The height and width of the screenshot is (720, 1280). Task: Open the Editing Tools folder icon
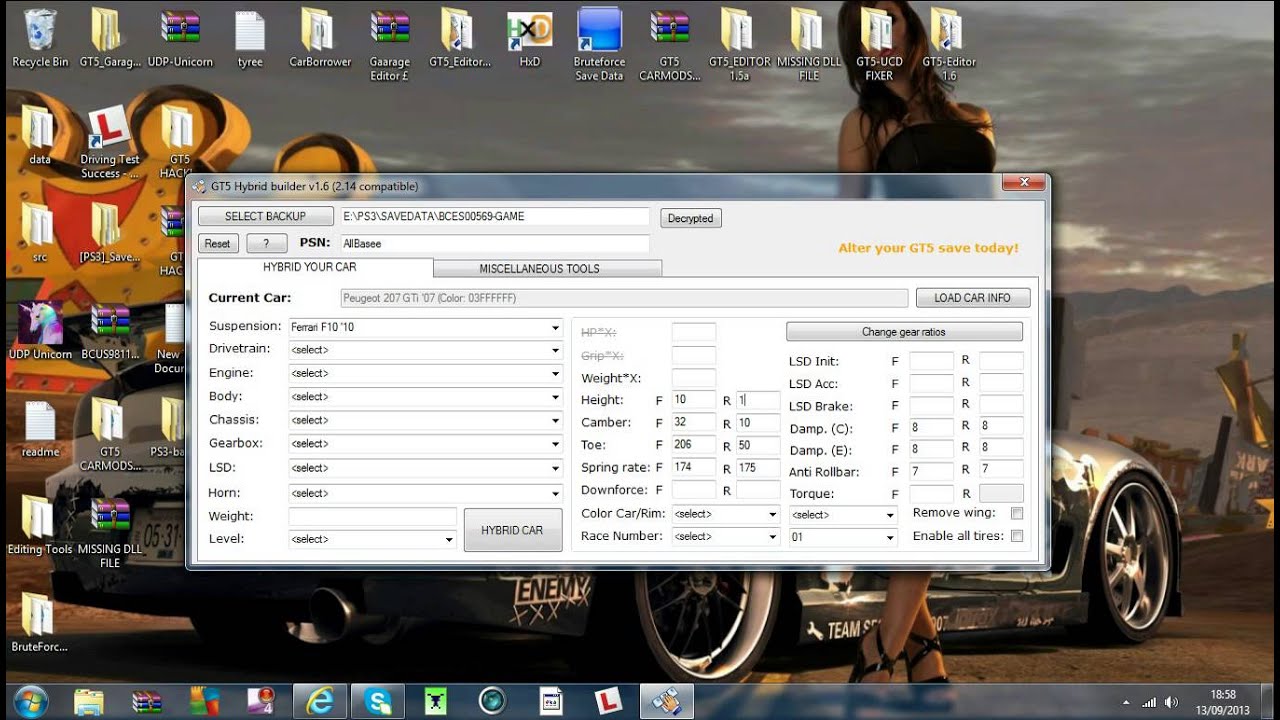40,526
